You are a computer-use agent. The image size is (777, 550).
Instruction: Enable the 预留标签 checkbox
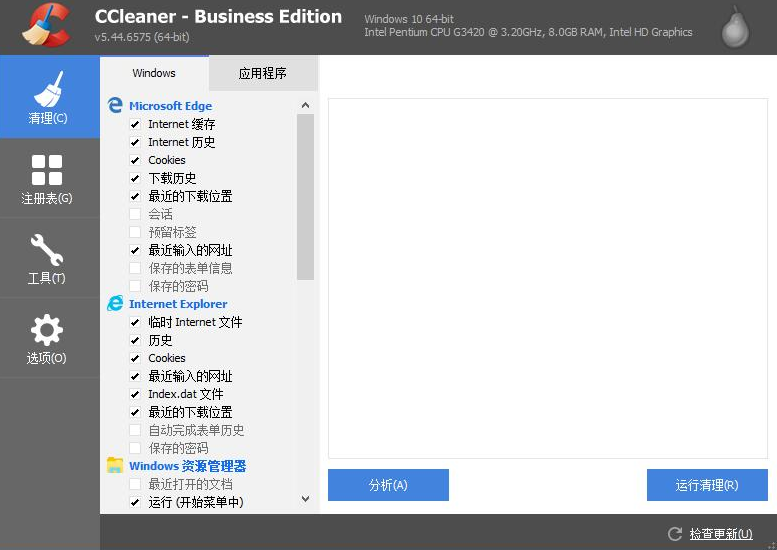pos(135,232)
